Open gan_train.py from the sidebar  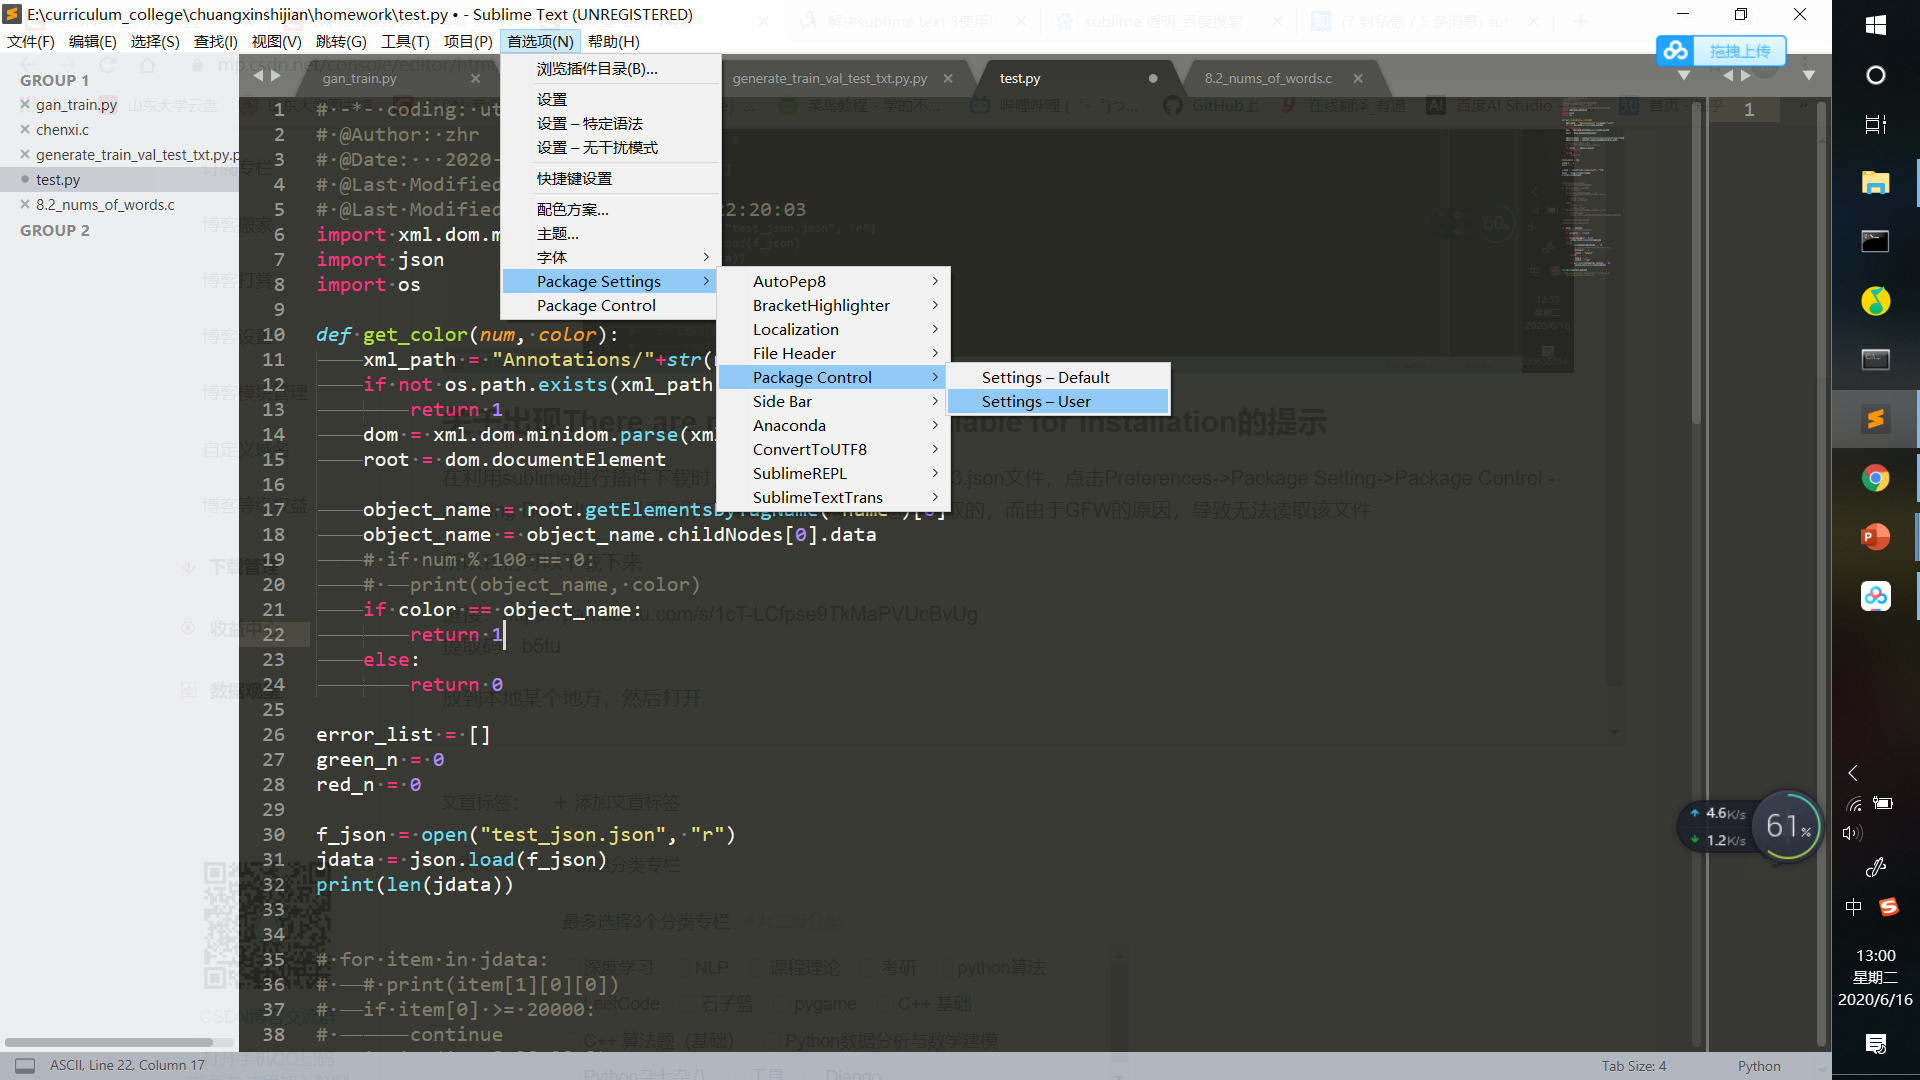click(76, 104)
